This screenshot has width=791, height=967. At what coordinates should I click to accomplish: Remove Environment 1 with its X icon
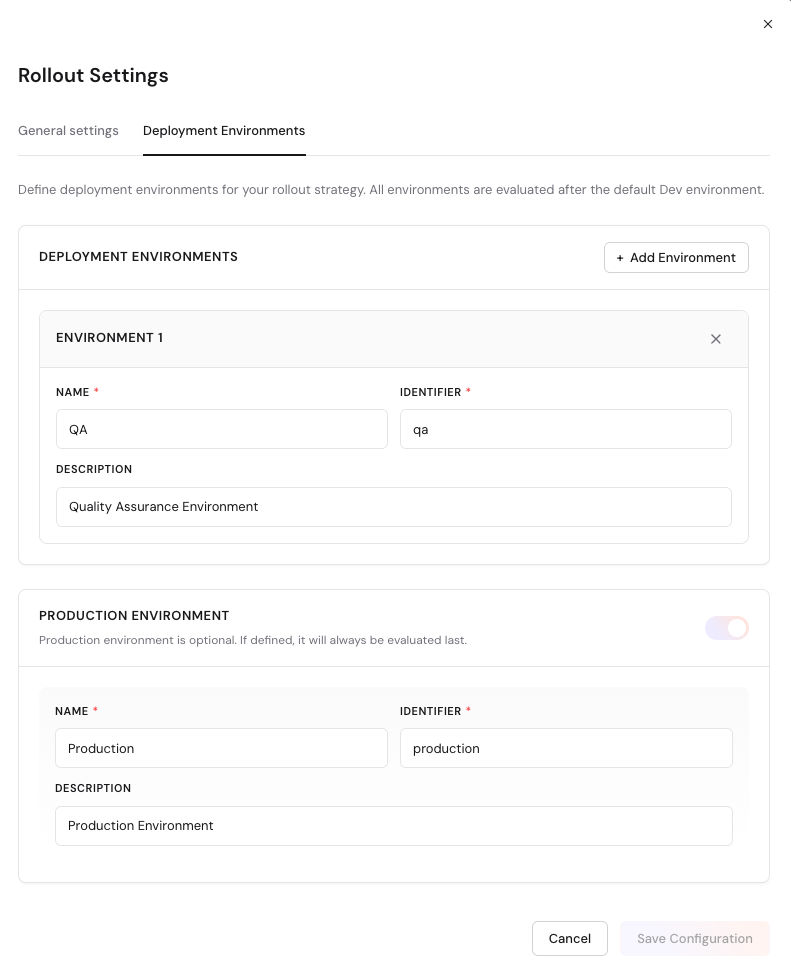point(716,339)
